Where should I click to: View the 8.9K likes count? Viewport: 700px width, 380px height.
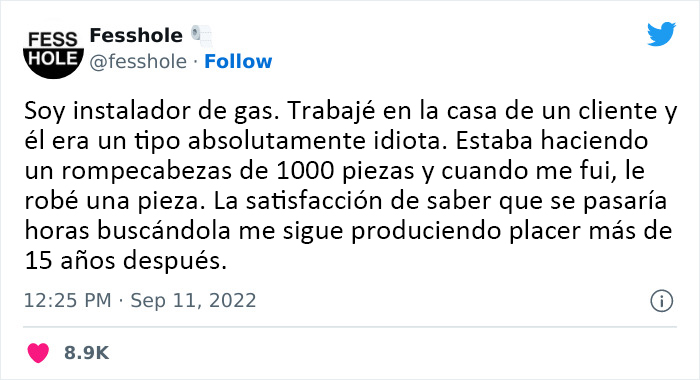pos(86,353)
